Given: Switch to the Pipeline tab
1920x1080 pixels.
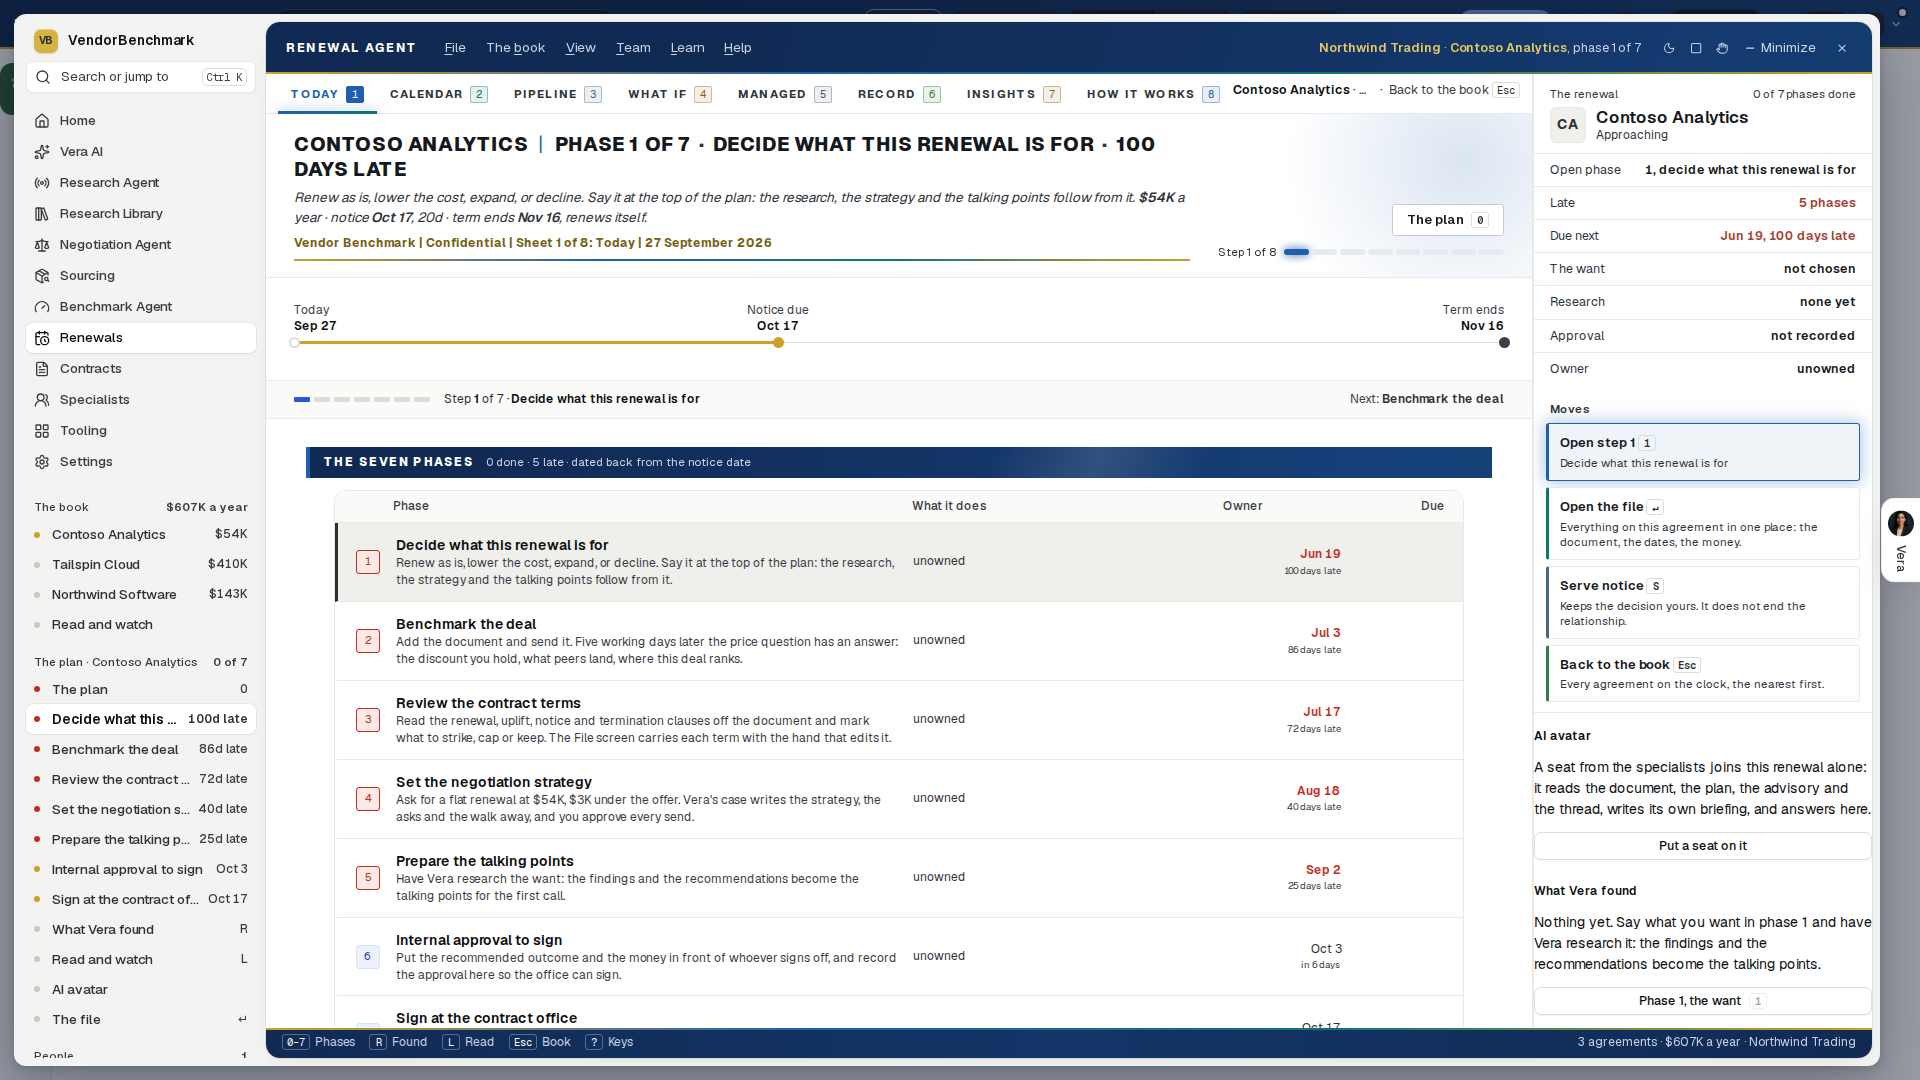Looking at the screenshot, I should (557, 94).
